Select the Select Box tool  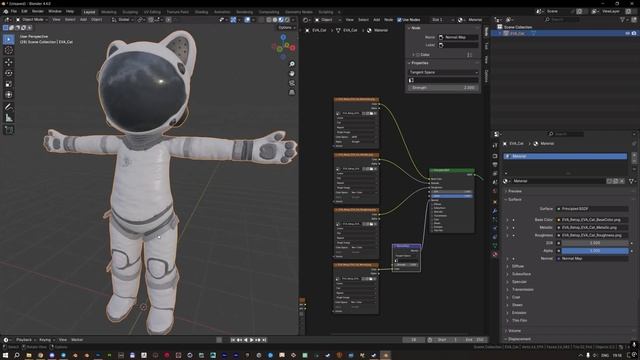[9, 40]
